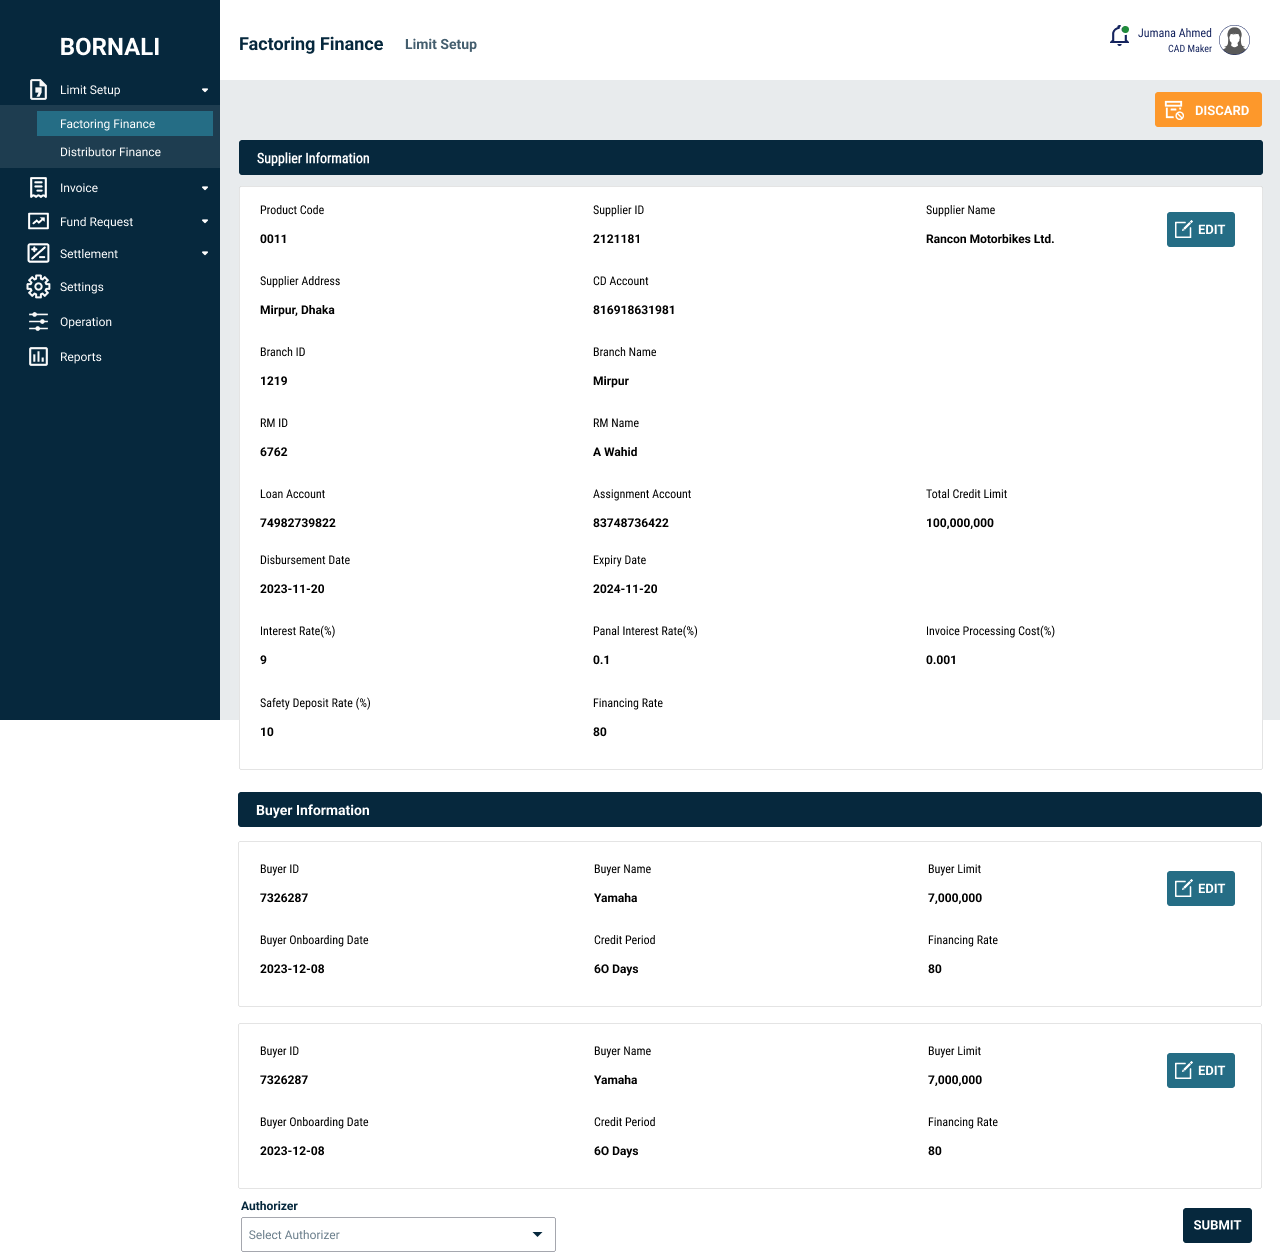This screenshot has width=1280, height=1252.
Task: Click the CAD Maker role label
Action: [1190, 49]
